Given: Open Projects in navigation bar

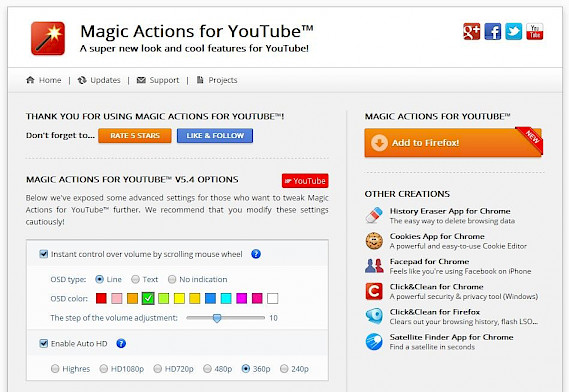Looking at the screenshot, I should point(223,80).
